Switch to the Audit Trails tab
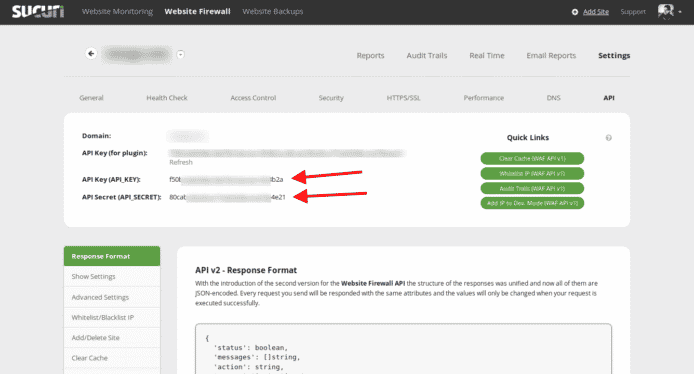This screenshot has width=694, height=374. (x=427, y=55)
